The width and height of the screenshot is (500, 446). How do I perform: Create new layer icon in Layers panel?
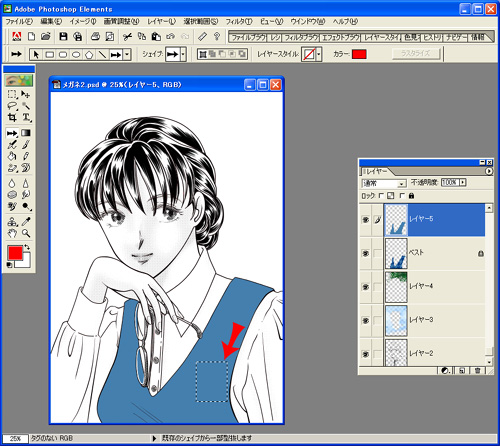pyautogui.click(x=462, y=370)
